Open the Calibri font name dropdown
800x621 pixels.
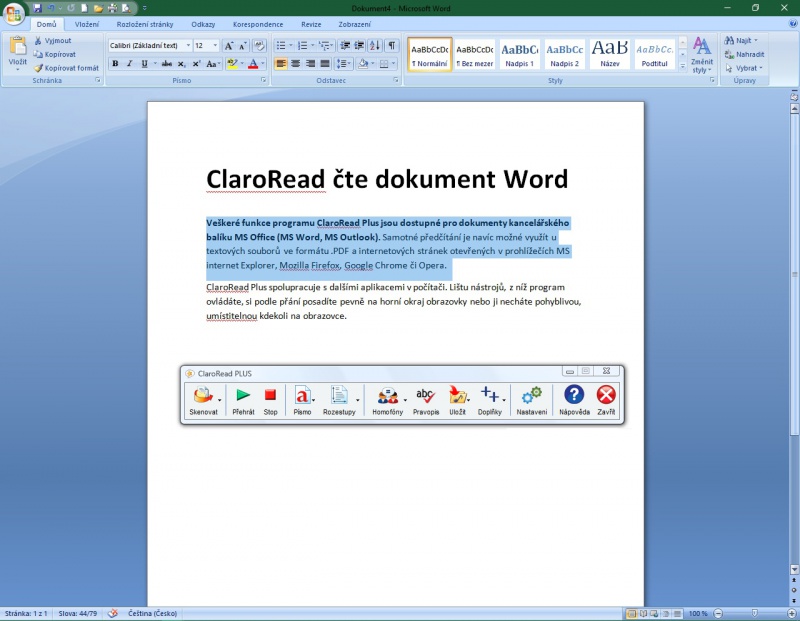tap(188, 45)
